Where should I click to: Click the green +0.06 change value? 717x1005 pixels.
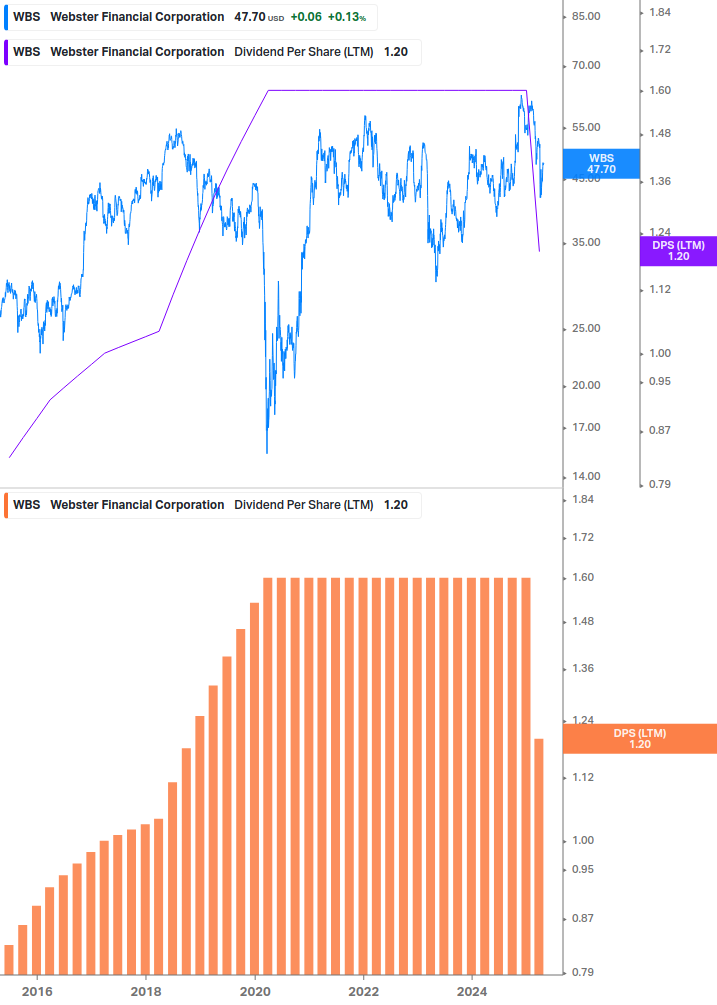(306, 17)
